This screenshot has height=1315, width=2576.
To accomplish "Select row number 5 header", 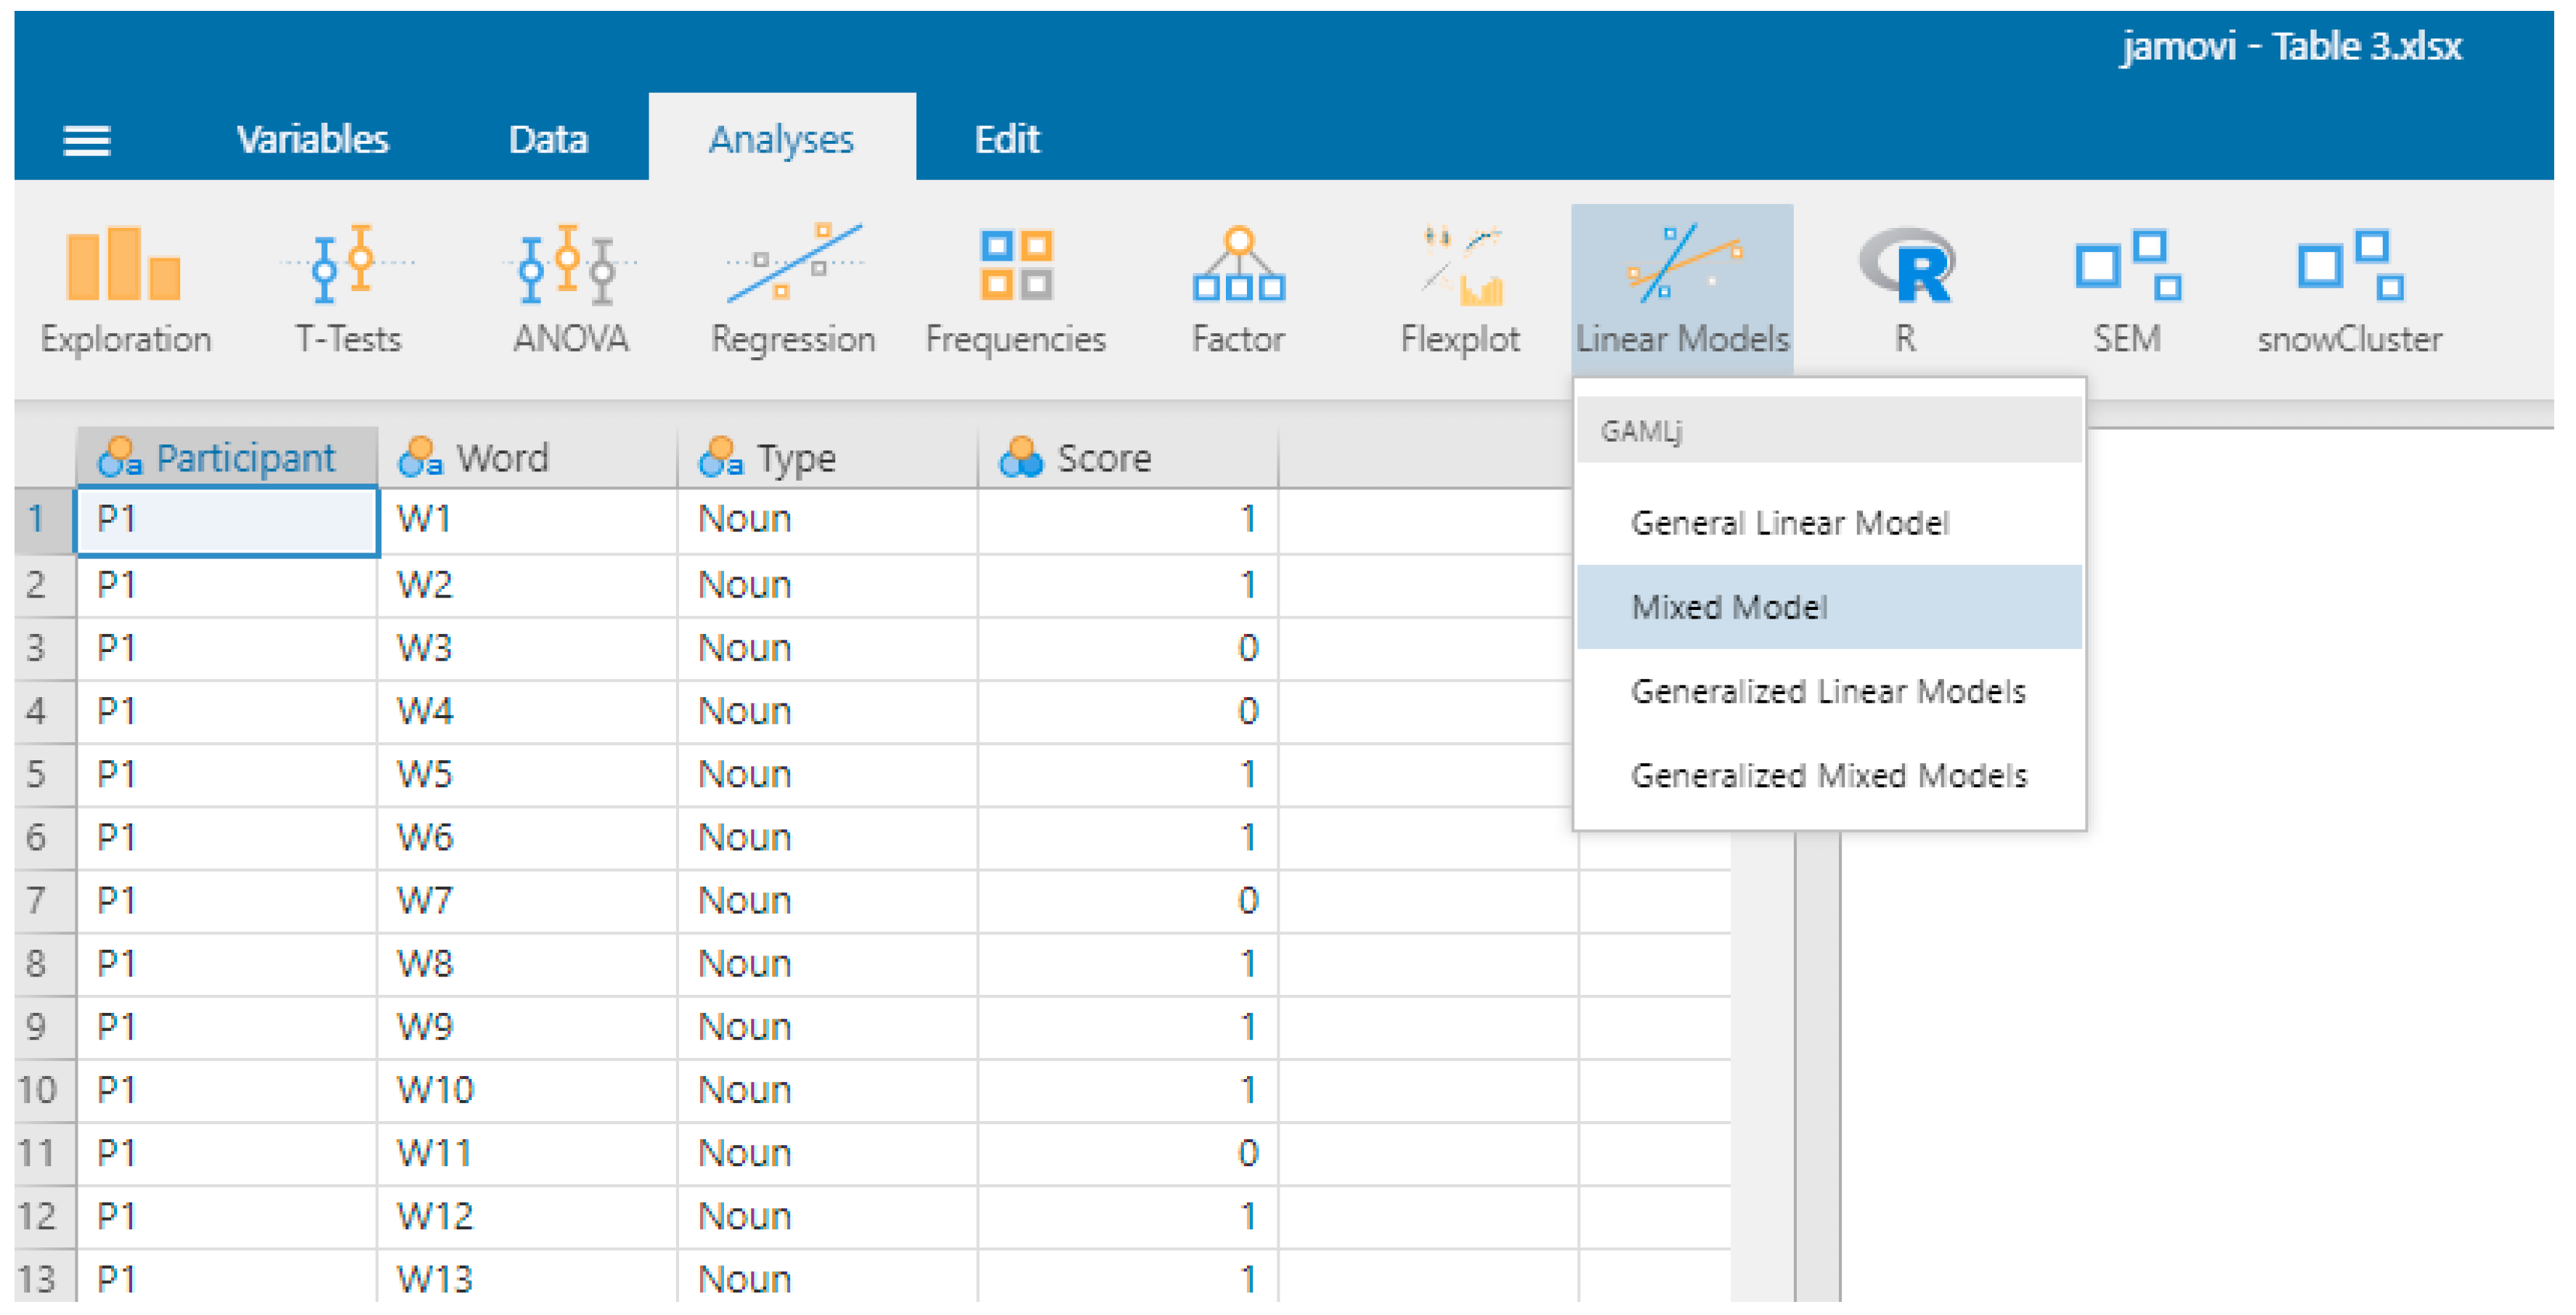I will pos(45,774).
